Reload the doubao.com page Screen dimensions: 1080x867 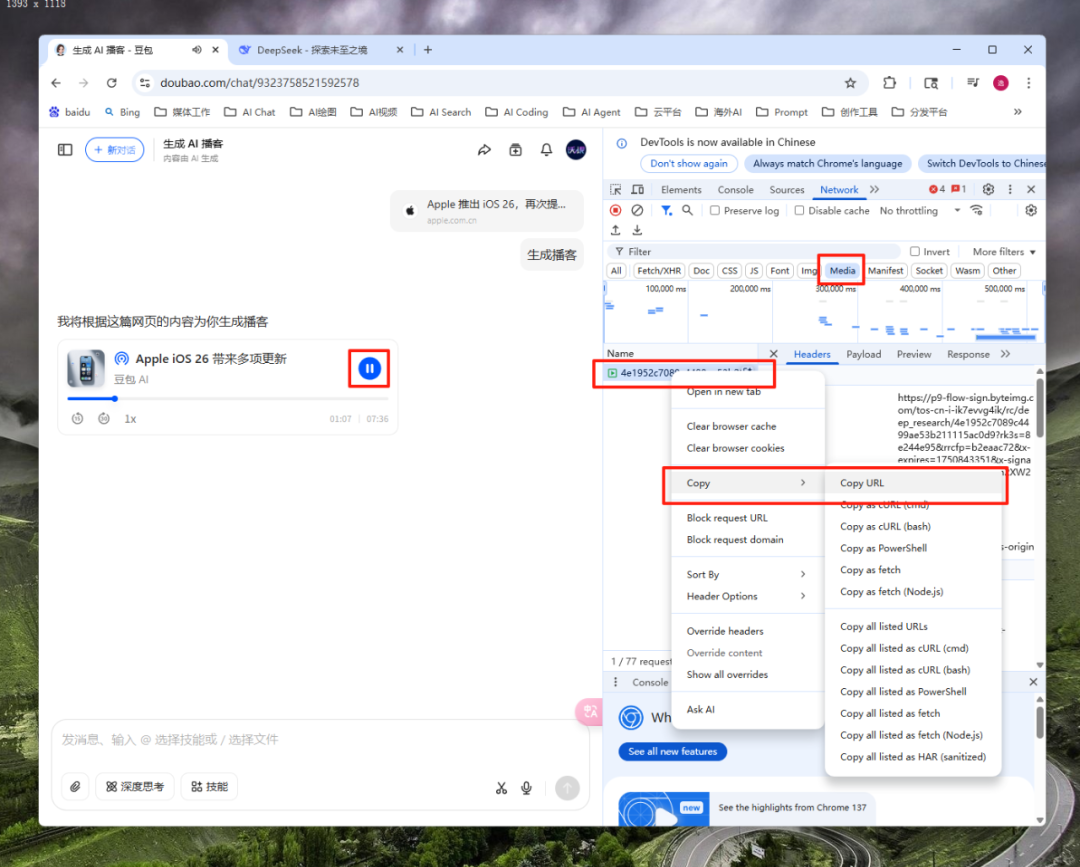[112, 83]
